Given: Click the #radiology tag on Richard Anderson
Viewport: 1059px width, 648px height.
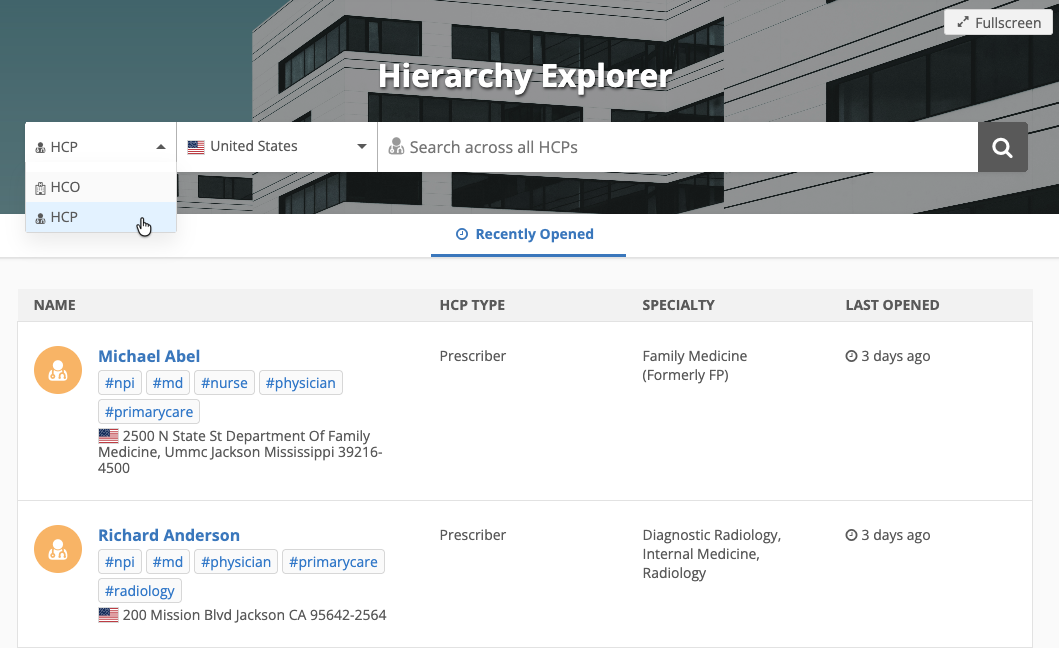Looking at the screenshot, I should point(140,590).
